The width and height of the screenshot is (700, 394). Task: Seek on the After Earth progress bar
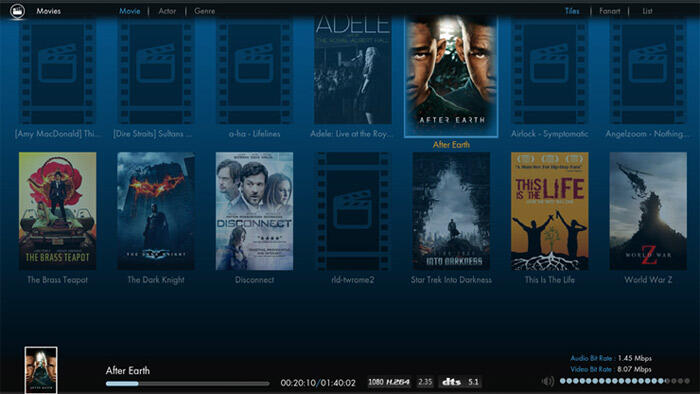coord(188,383)
